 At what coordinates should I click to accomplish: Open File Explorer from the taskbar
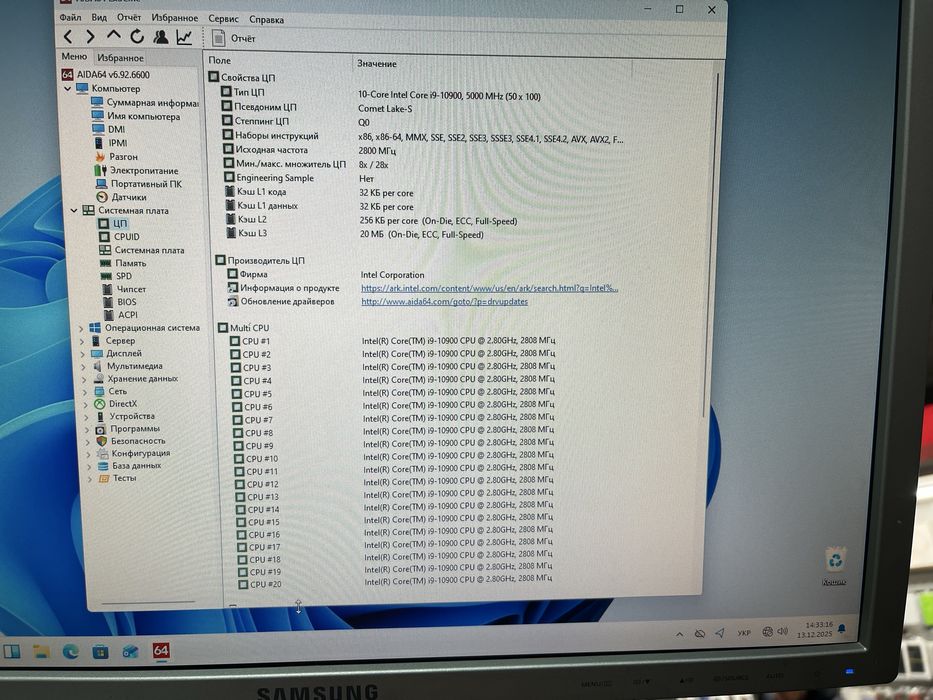click(40, 651)
